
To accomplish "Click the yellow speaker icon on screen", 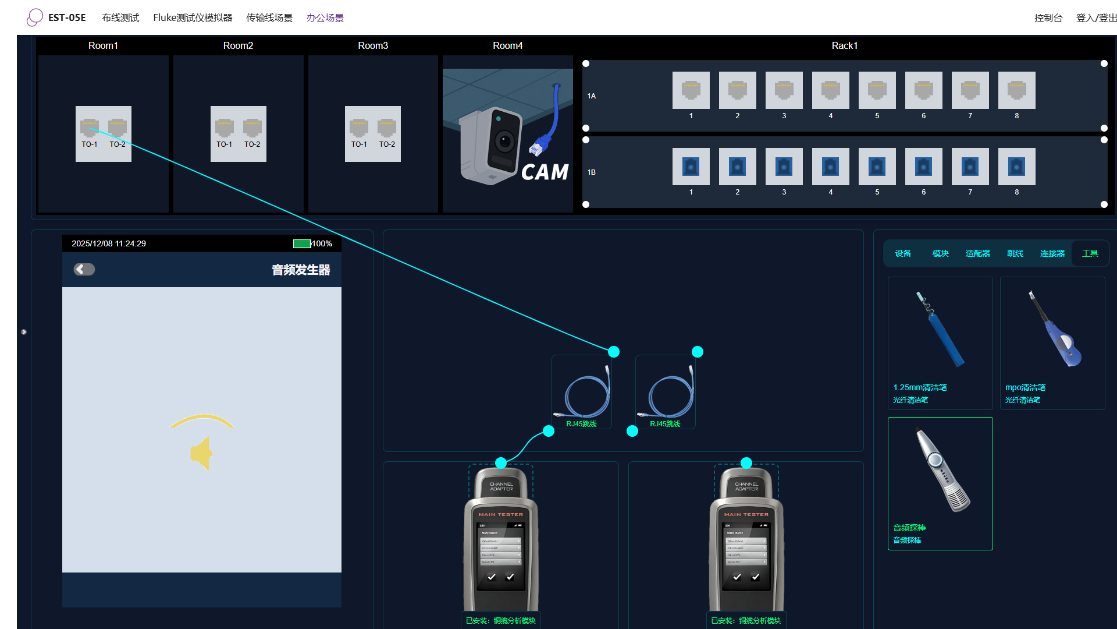I will tap(202, 453).
